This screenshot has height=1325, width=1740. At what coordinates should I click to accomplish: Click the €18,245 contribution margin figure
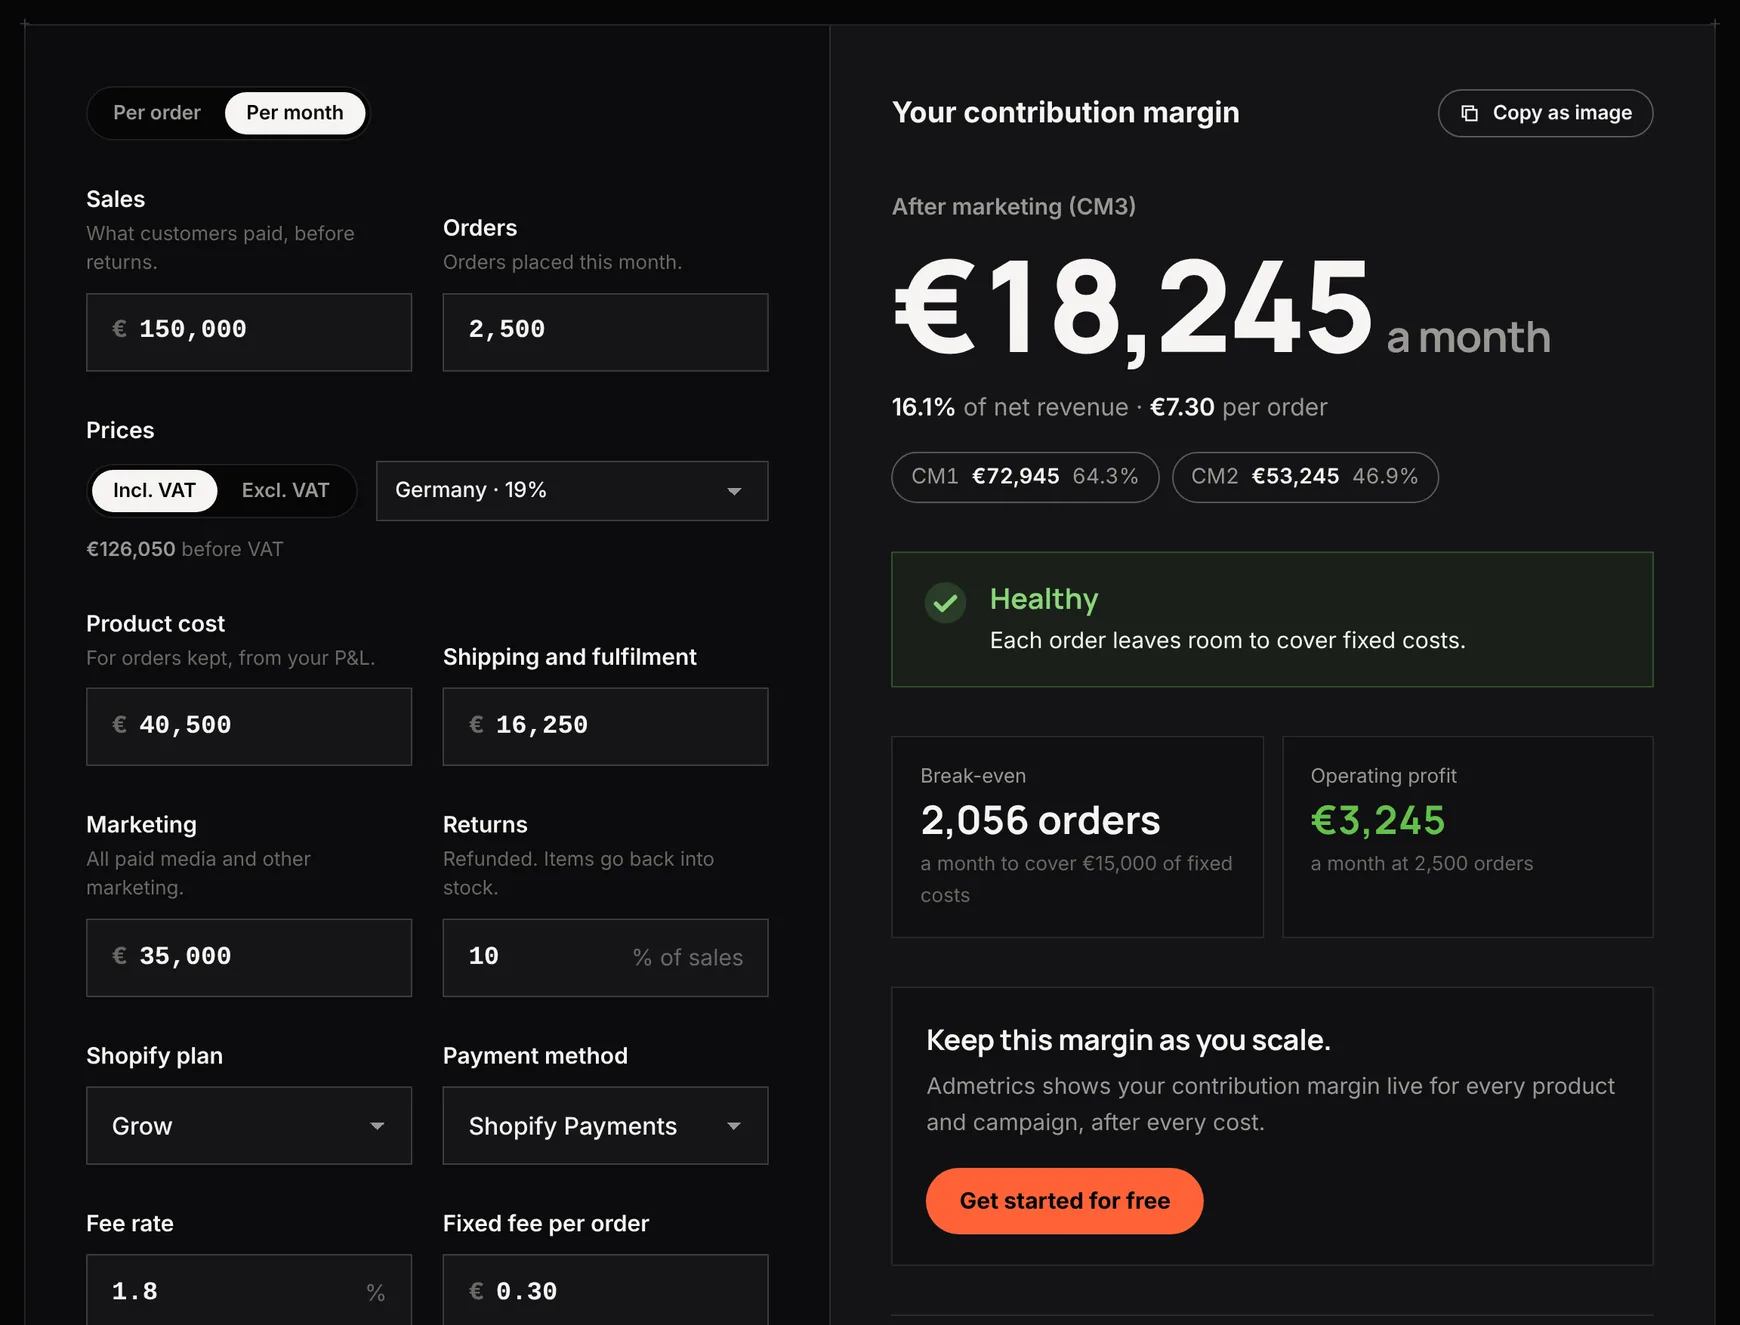[x=1132, y=307]
